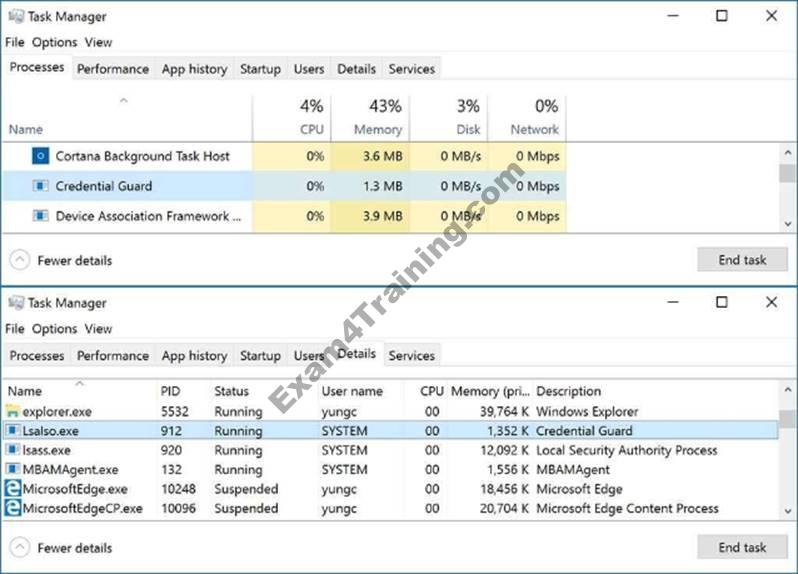Open Details tab in upper window

point(356,69)
